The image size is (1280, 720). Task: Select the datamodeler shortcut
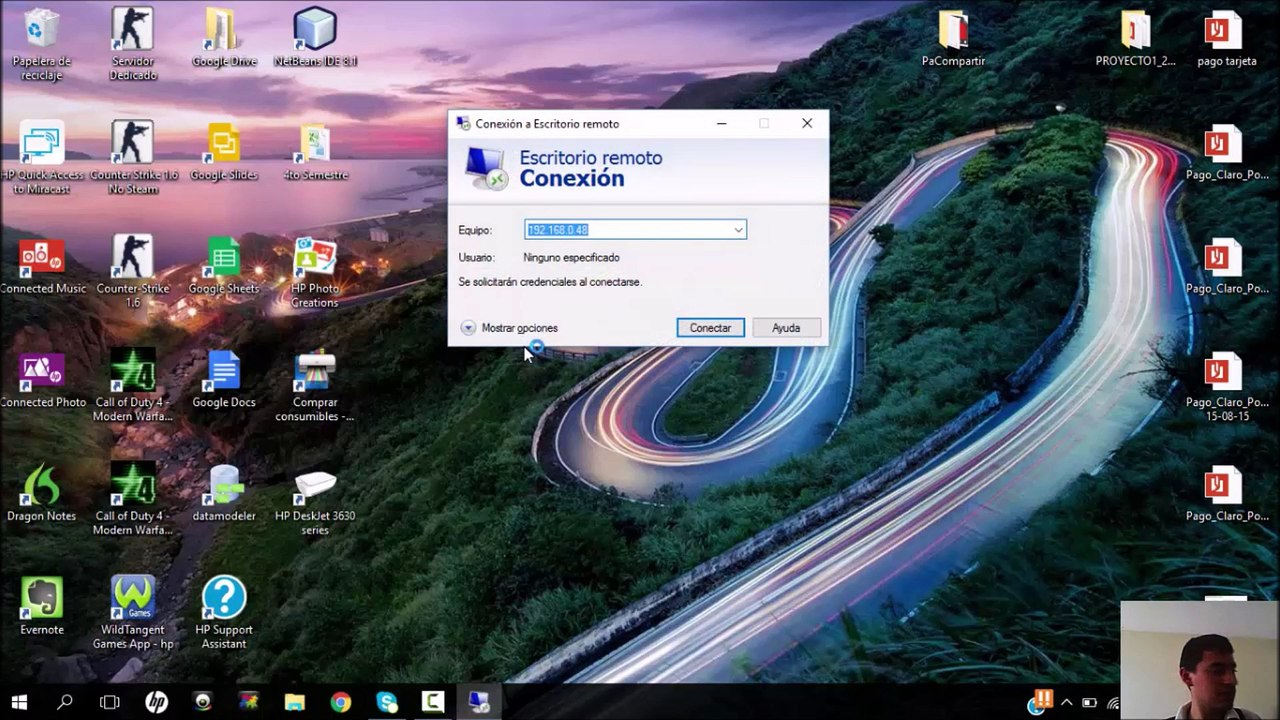[224, 494]
